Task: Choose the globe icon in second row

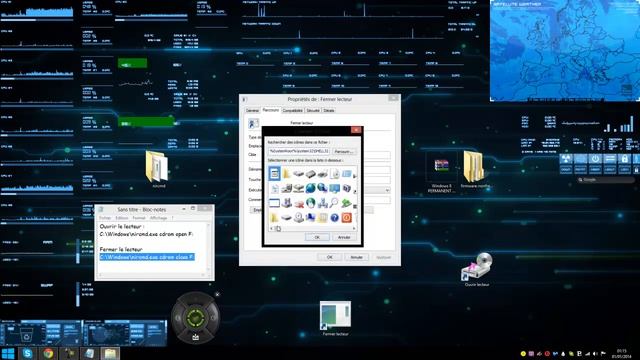Action: click(x=311, y=188)
